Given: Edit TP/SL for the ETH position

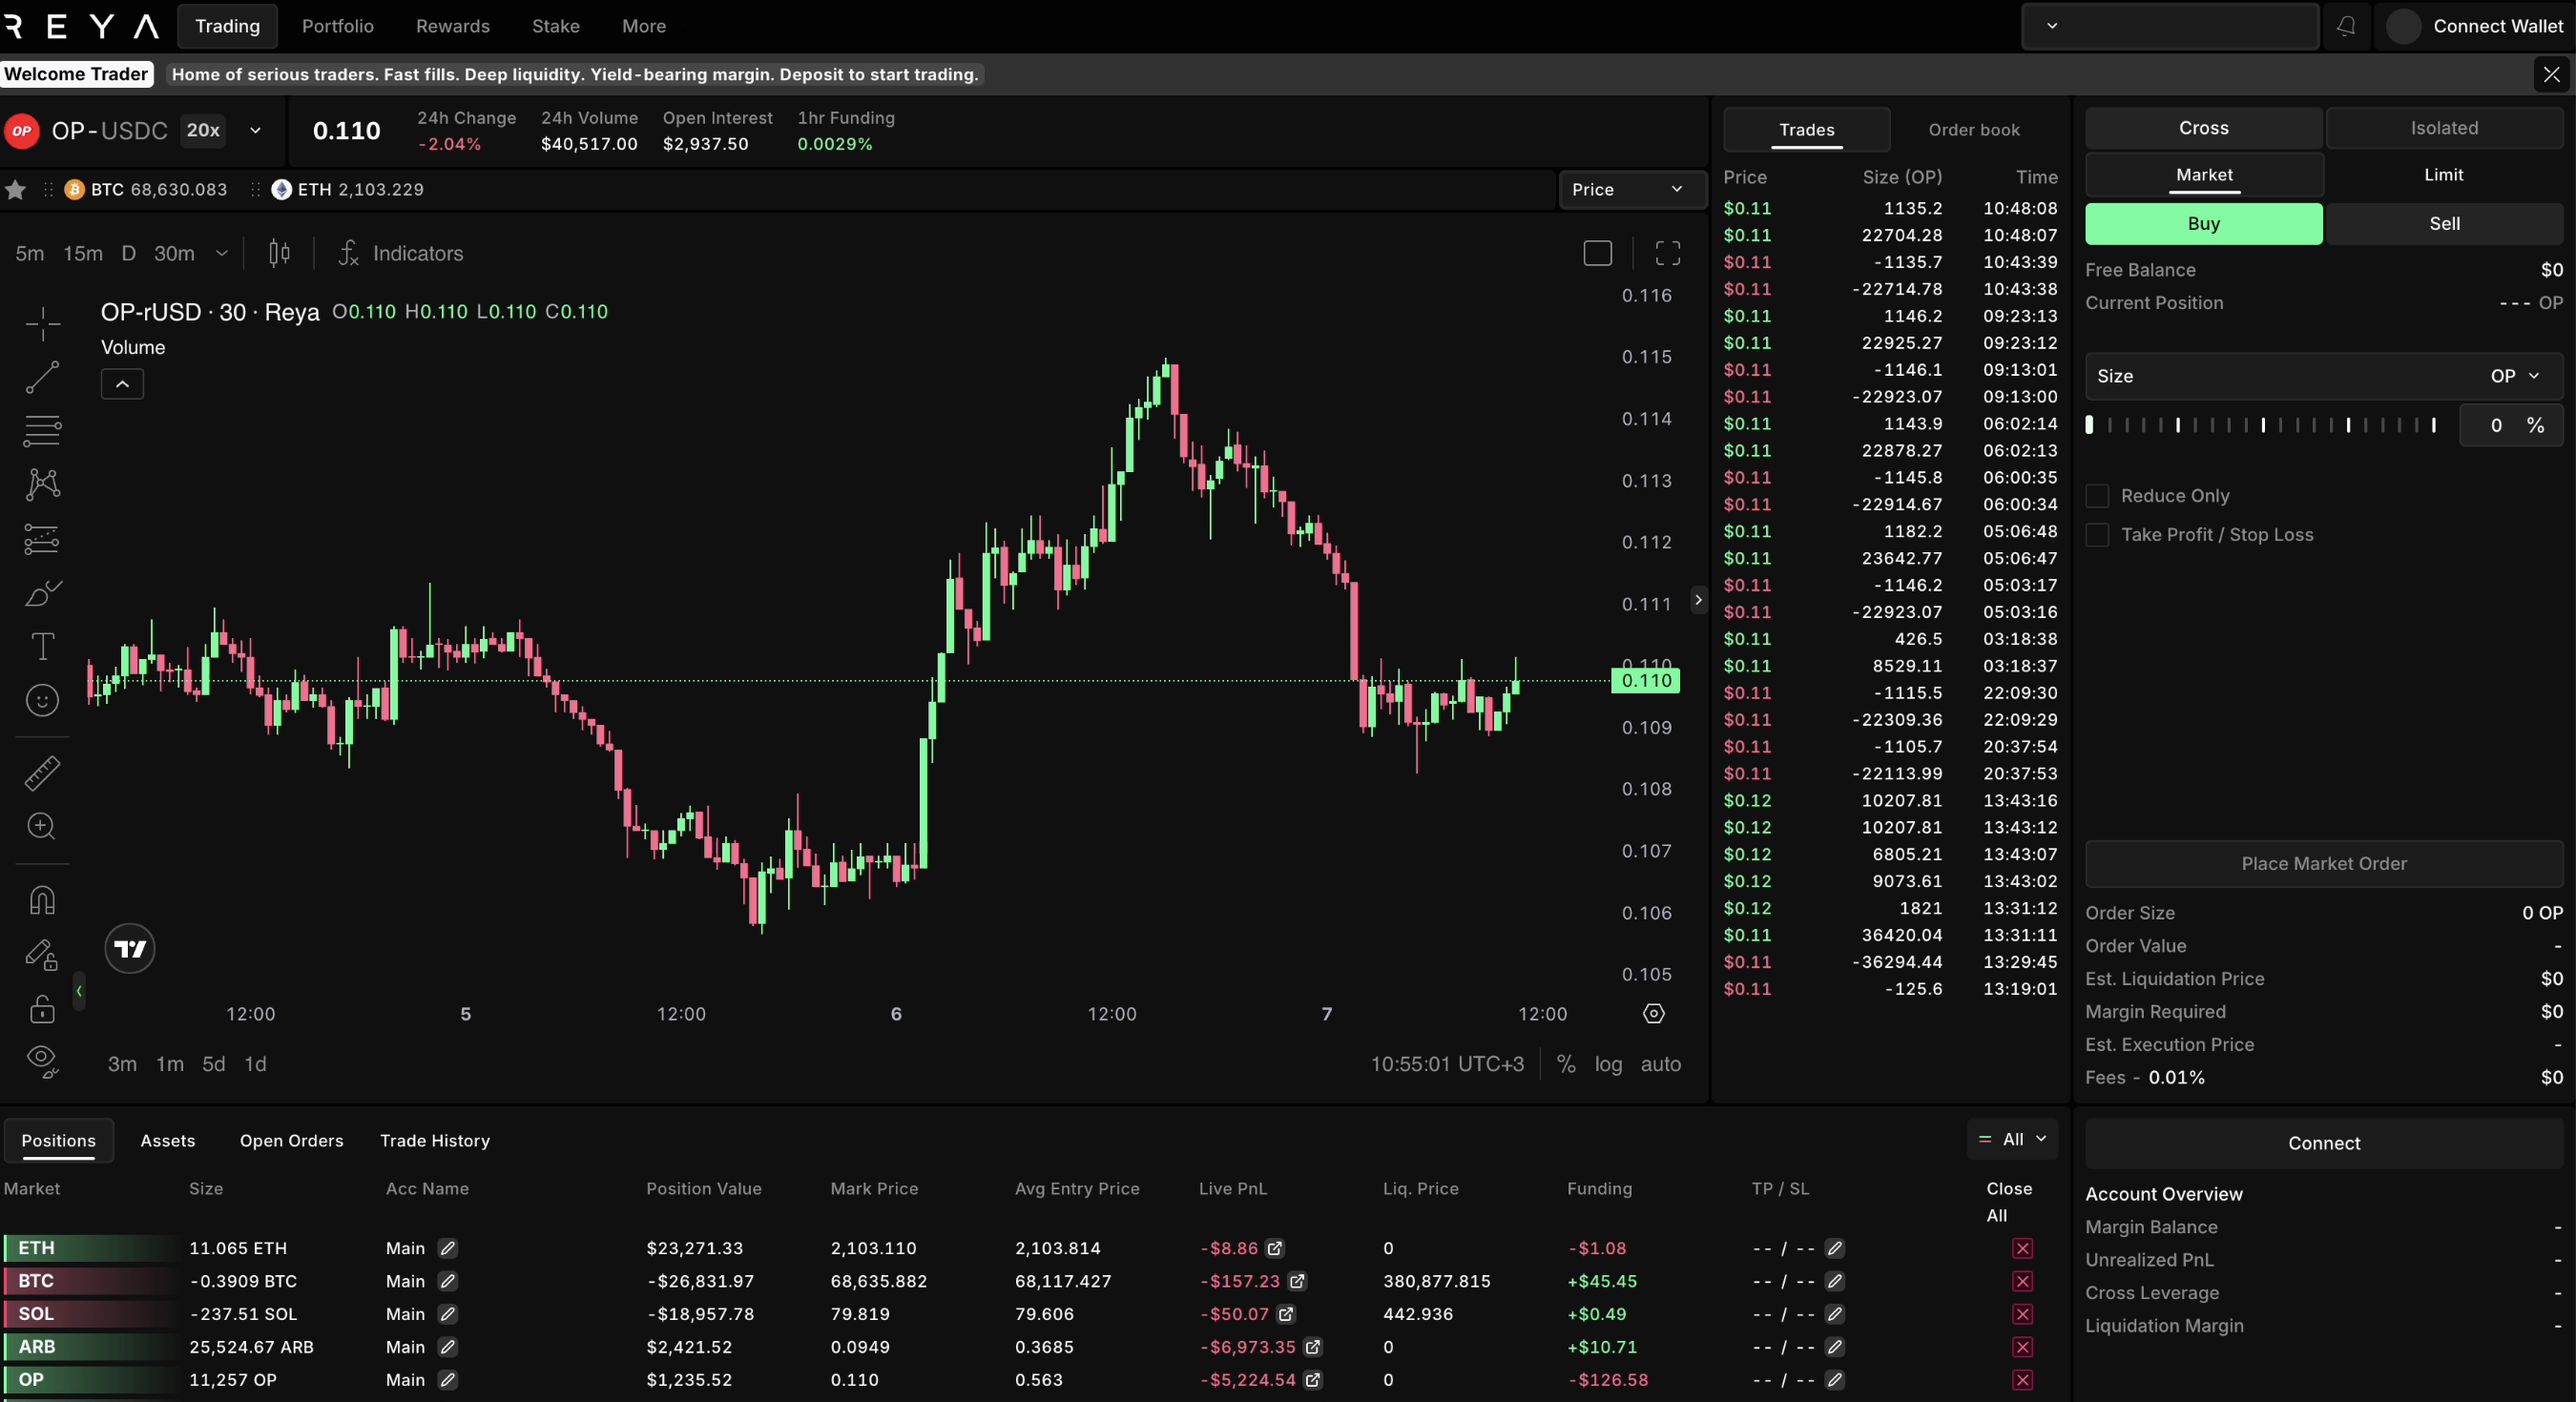Looking at the screenshot, I should pyautogui.click(x=1834, y=1248).
